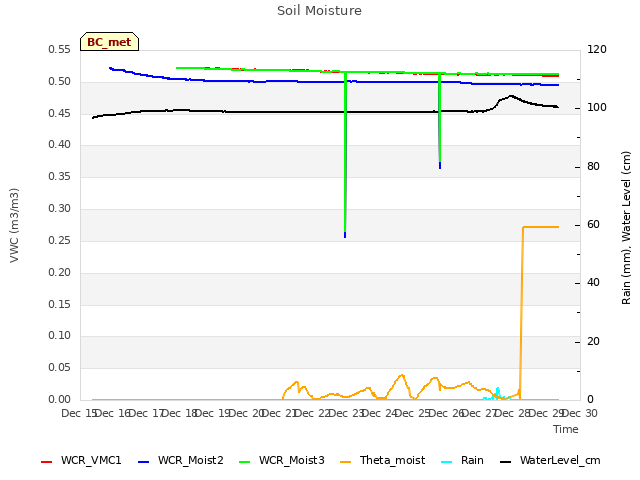Click the BC_met annotation label

(x=109, y=42)
